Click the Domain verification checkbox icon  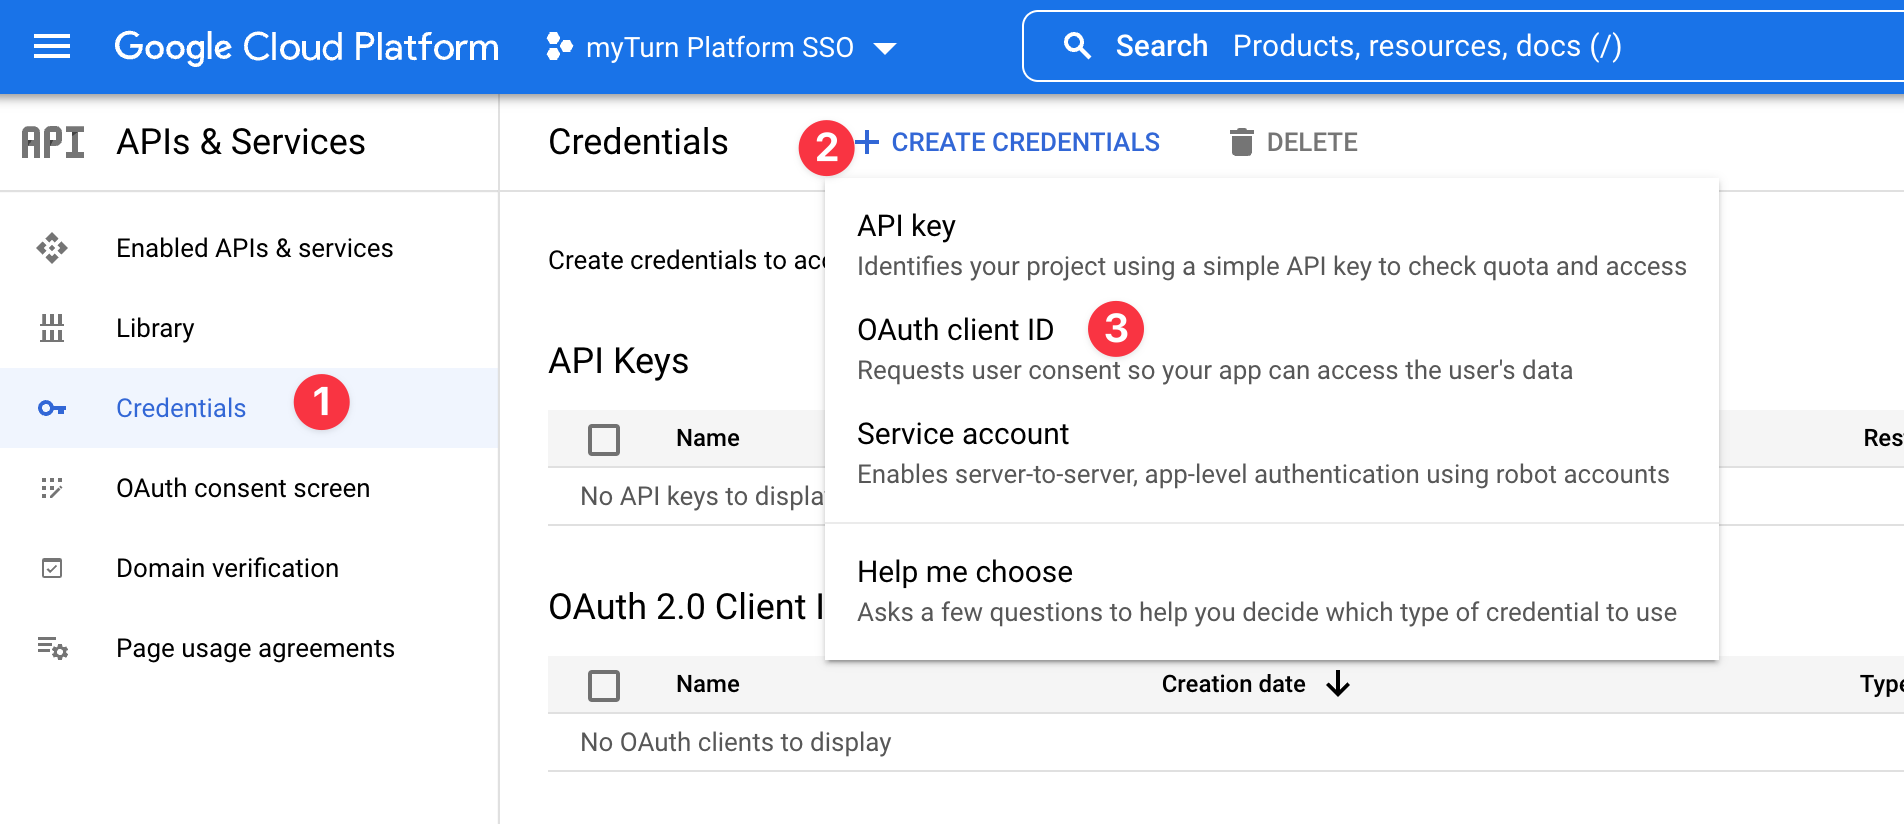(52, 568)
